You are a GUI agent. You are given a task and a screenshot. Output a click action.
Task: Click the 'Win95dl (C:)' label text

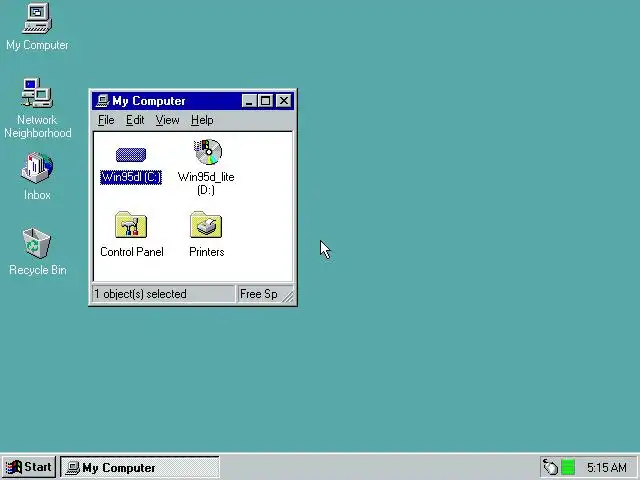(x=131, y=177)
